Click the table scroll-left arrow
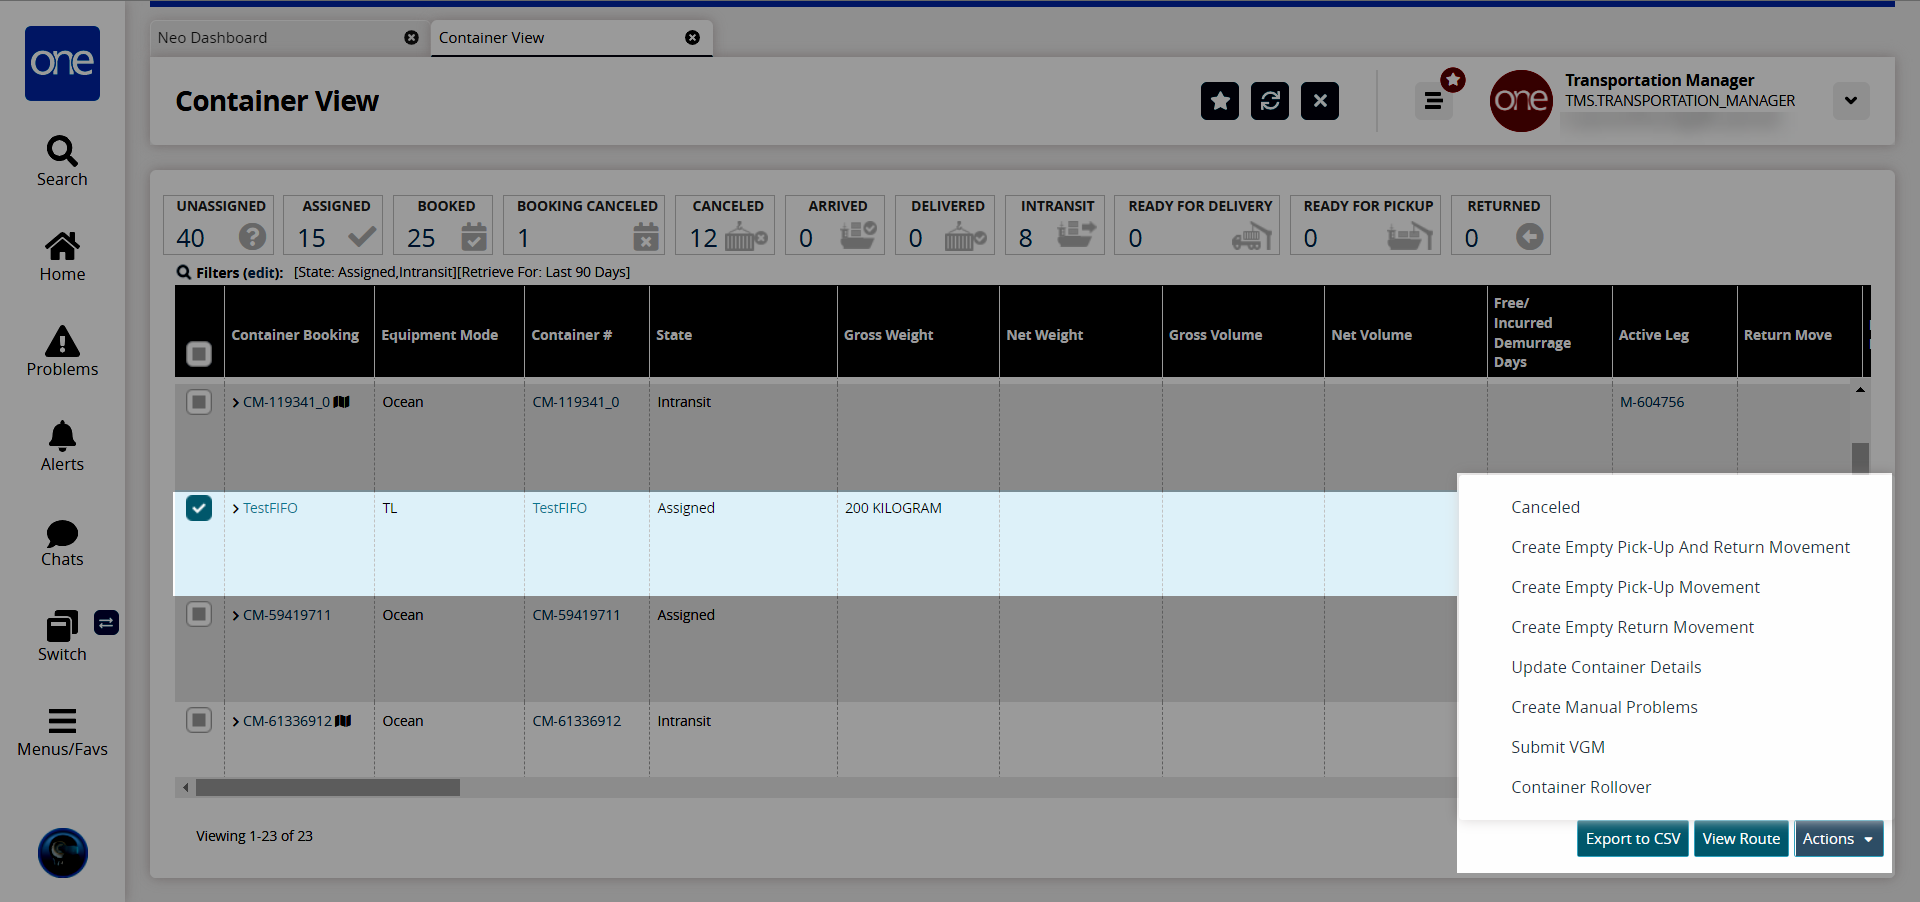 (185, 788)
